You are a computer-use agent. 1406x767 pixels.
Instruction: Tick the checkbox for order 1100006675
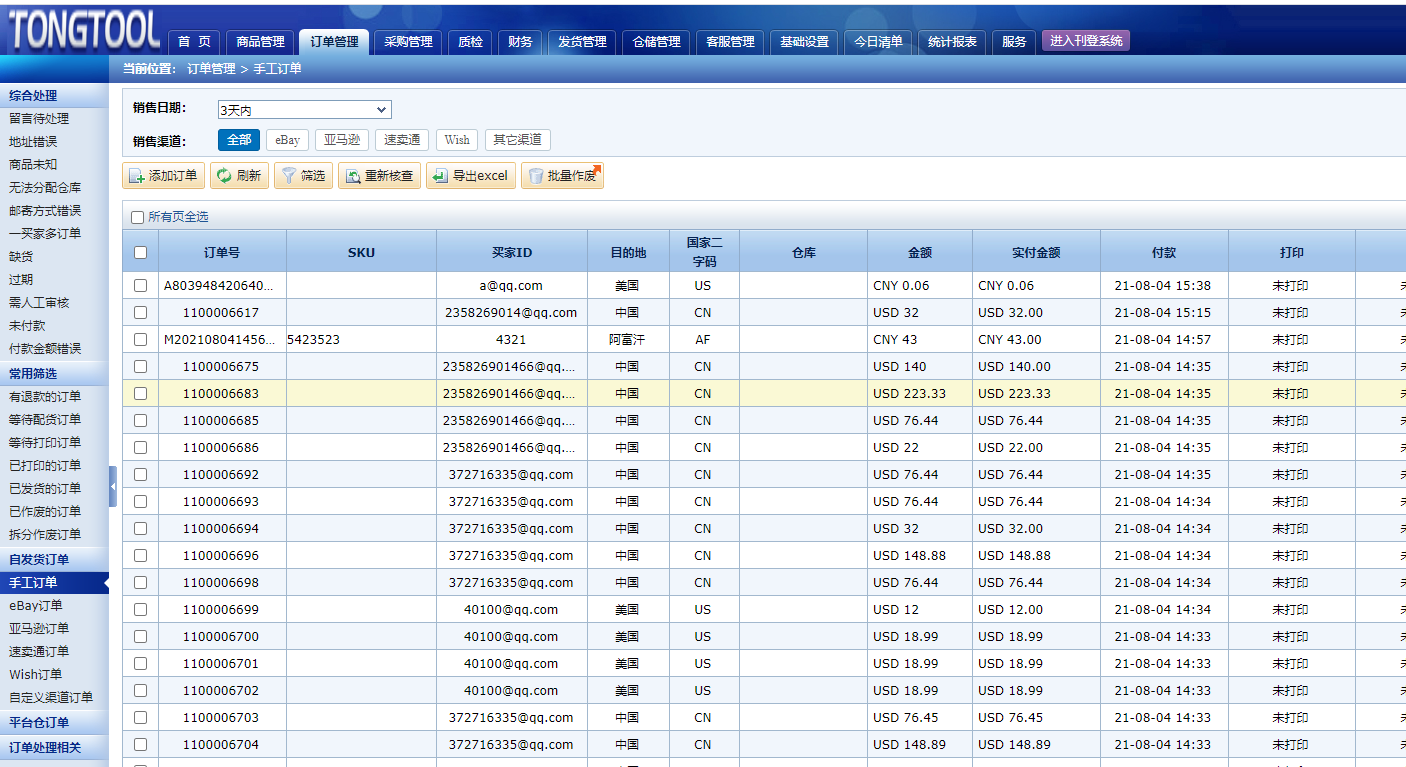pyautogui.click(x=141, y=366)
